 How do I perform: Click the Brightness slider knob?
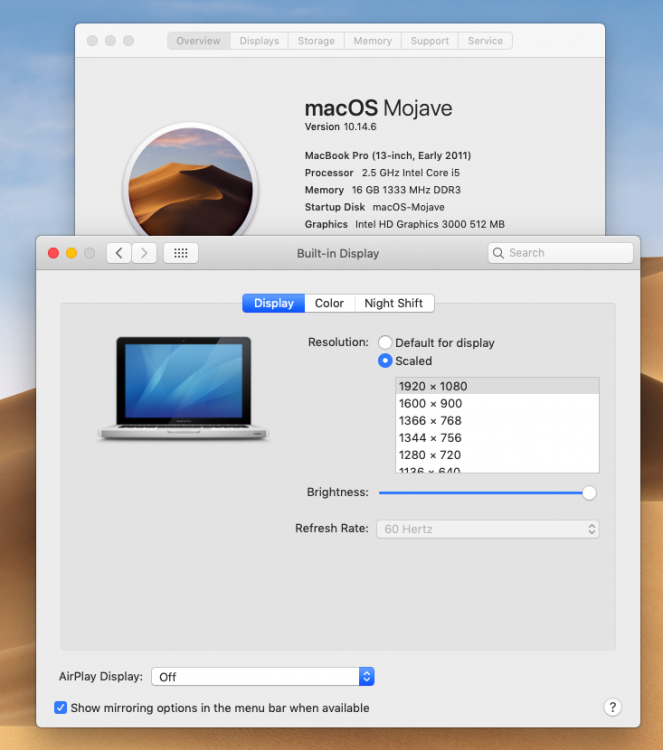(x=589, y=493)
